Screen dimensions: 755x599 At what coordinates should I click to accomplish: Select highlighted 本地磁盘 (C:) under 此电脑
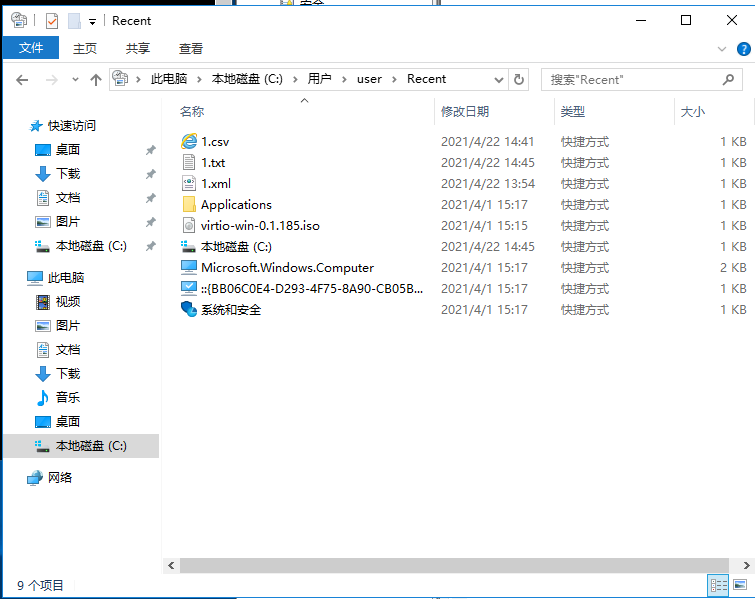pyautogui.click(x=81, y=446)
